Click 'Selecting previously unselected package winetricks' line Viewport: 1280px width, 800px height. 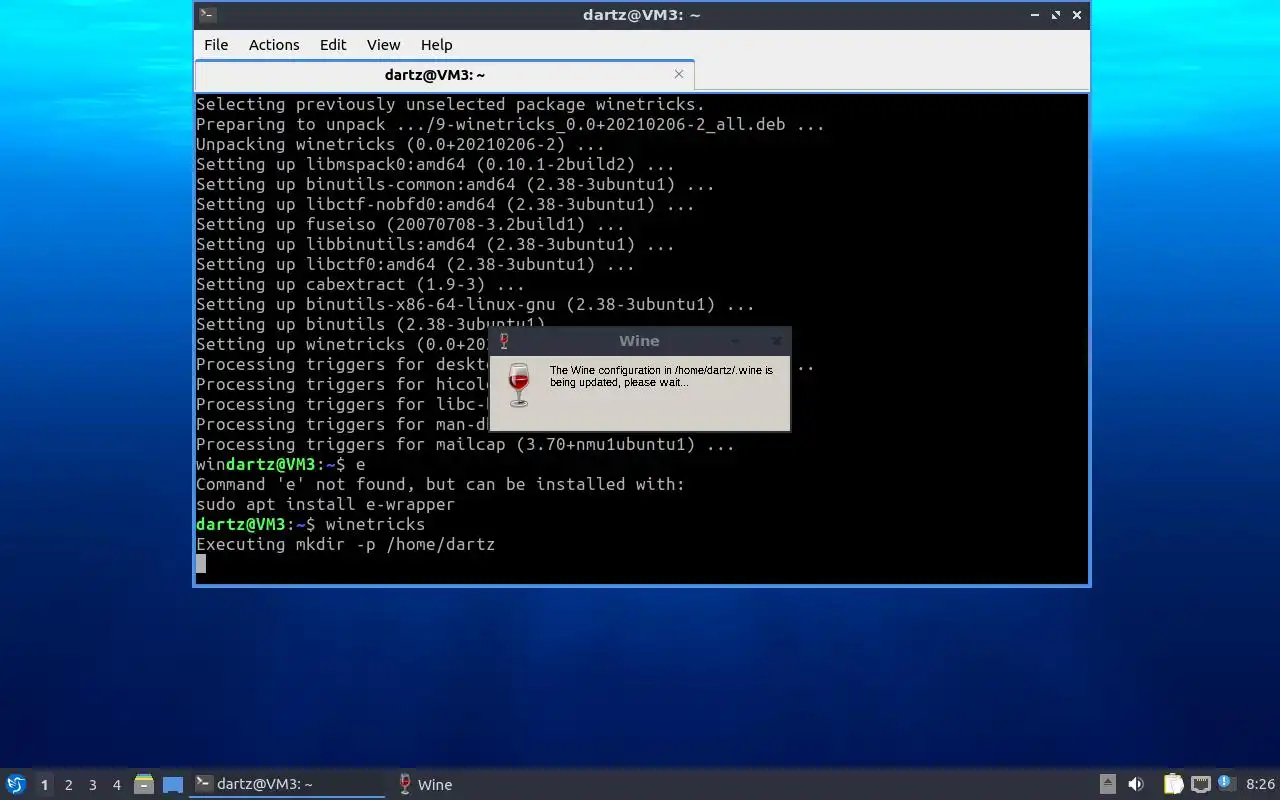450,104
